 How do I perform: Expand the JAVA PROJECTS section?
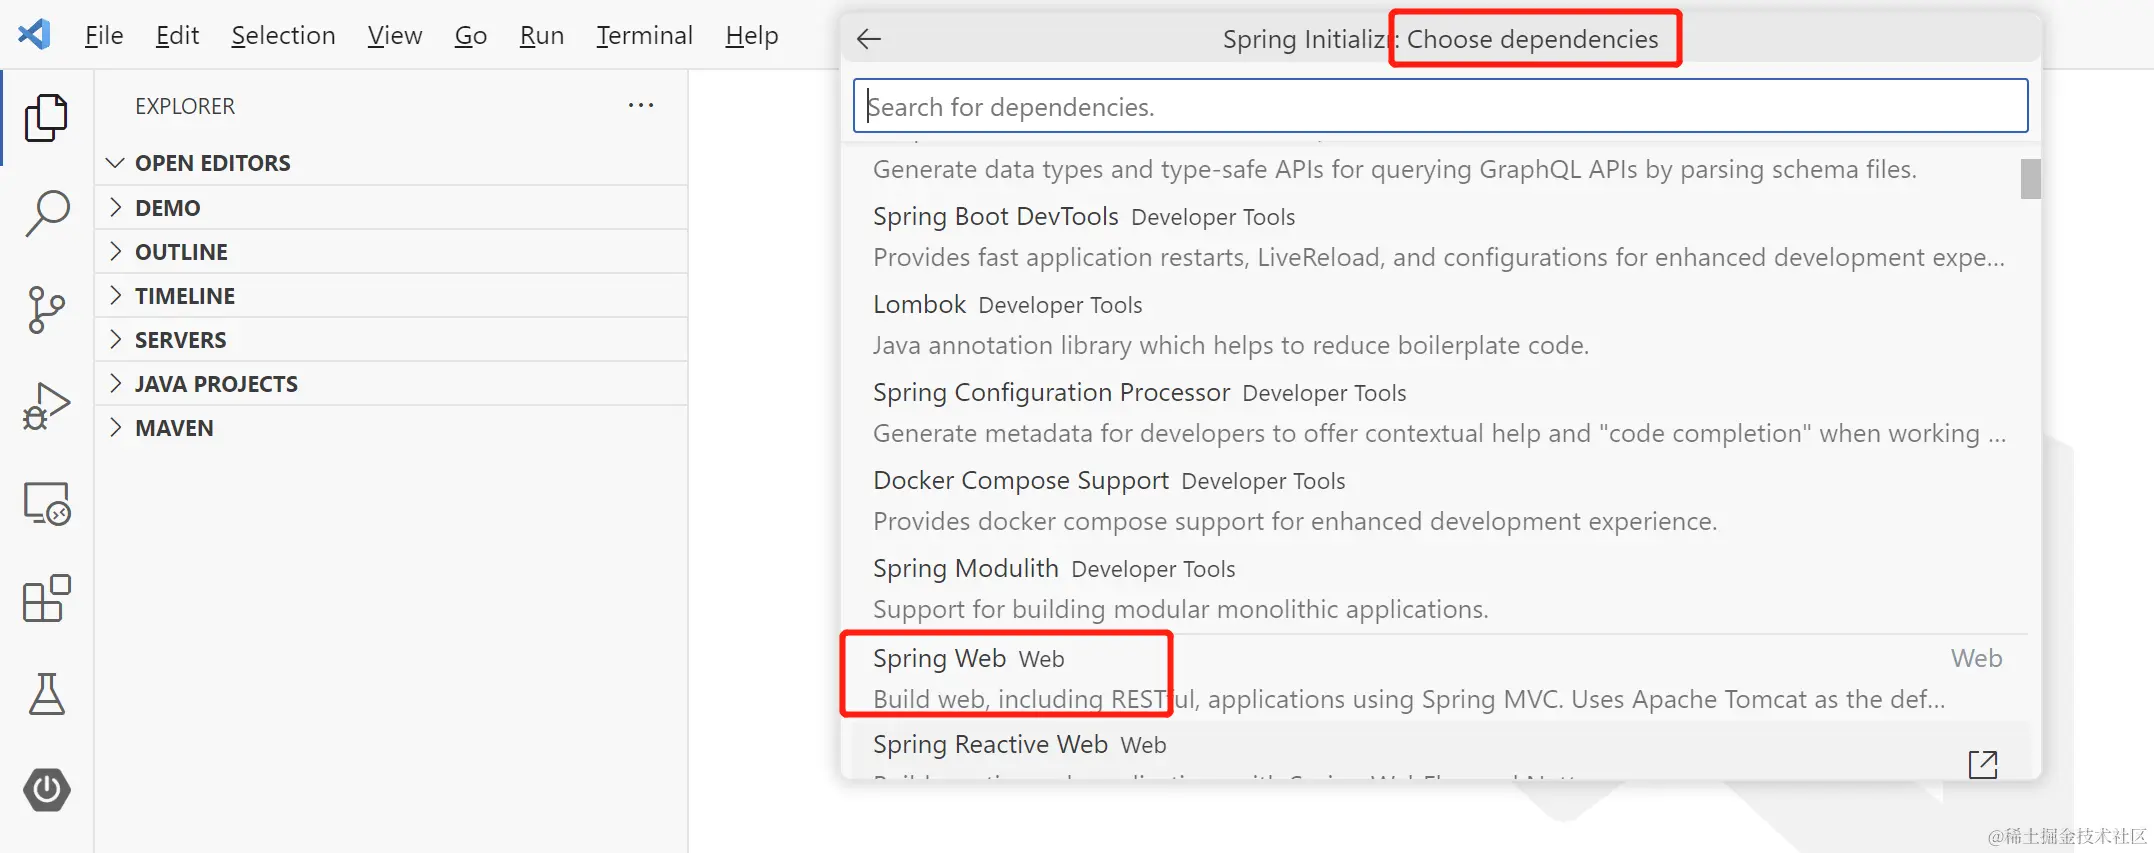tap(391, 383)
